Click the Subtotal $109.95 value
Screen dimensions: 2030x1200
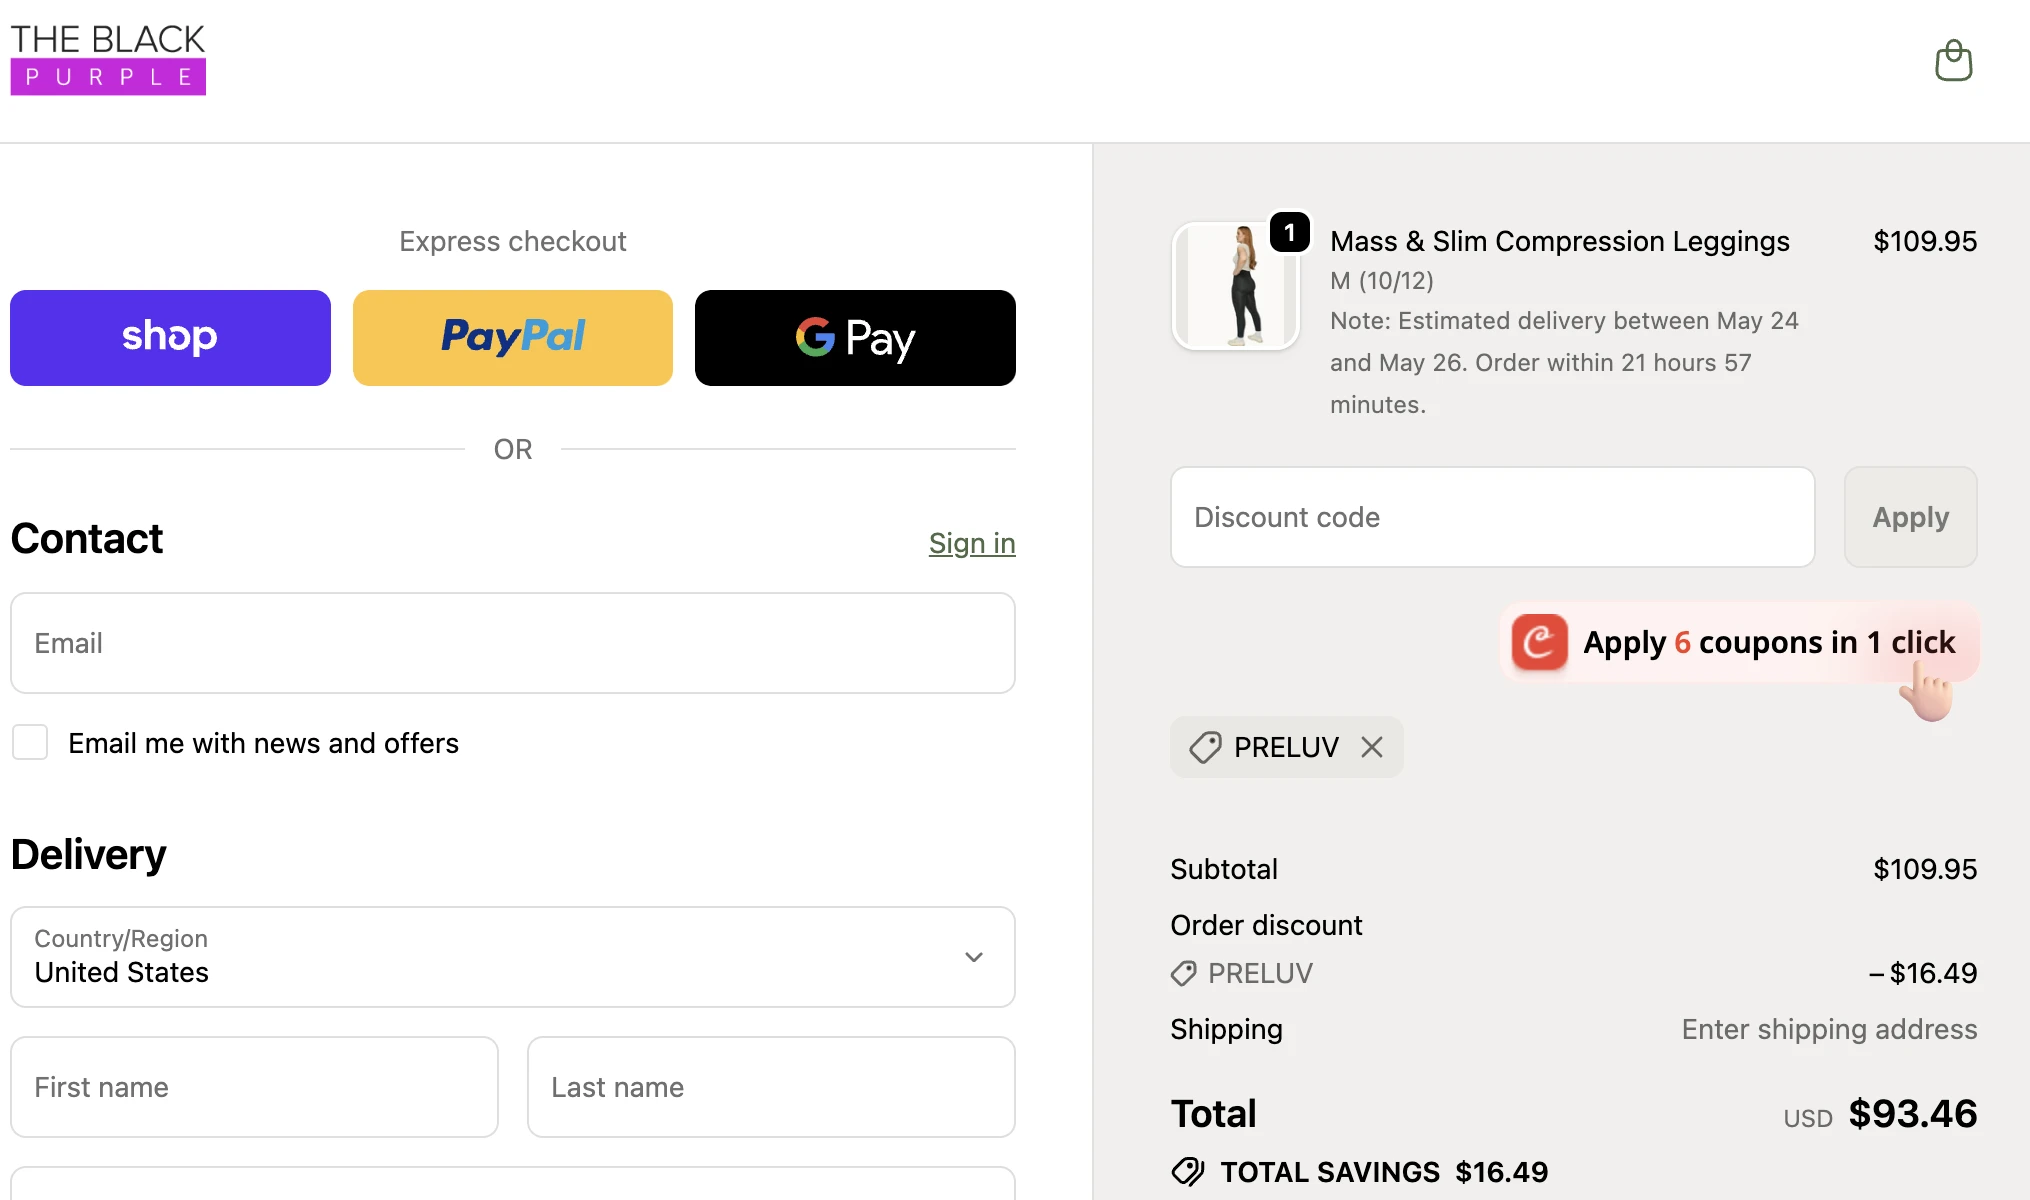point(1925,869)
